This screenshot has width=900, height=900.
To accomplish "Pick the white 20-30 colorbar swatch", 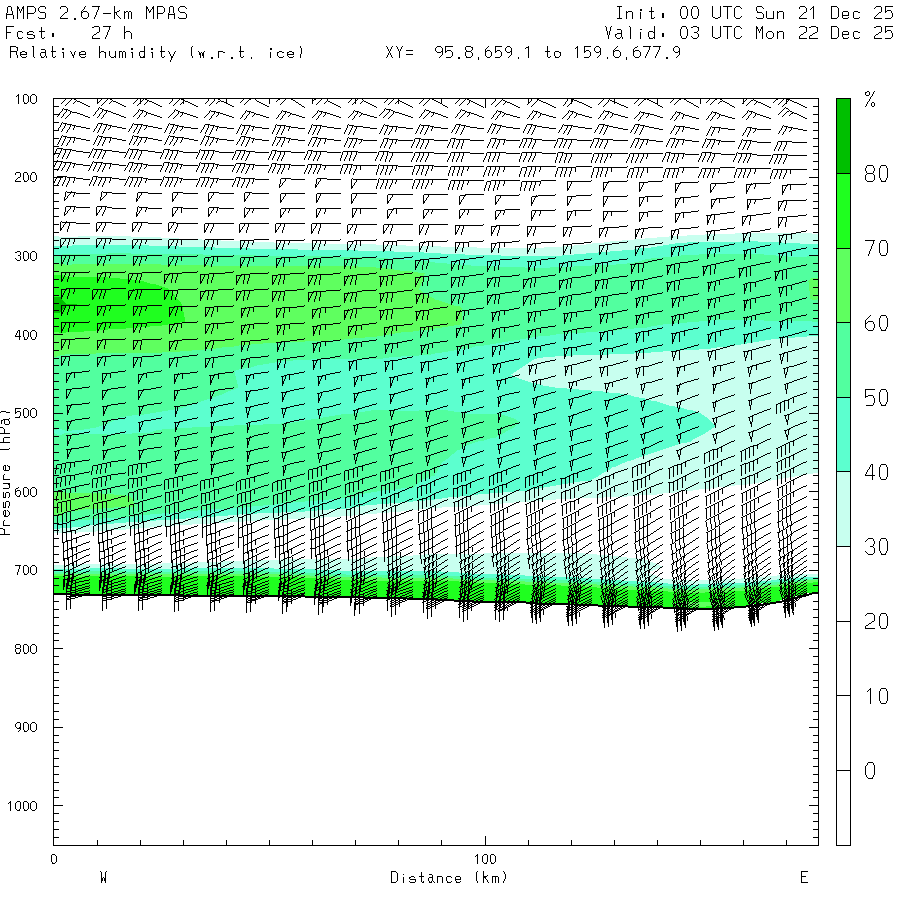I will coord(843,584).
